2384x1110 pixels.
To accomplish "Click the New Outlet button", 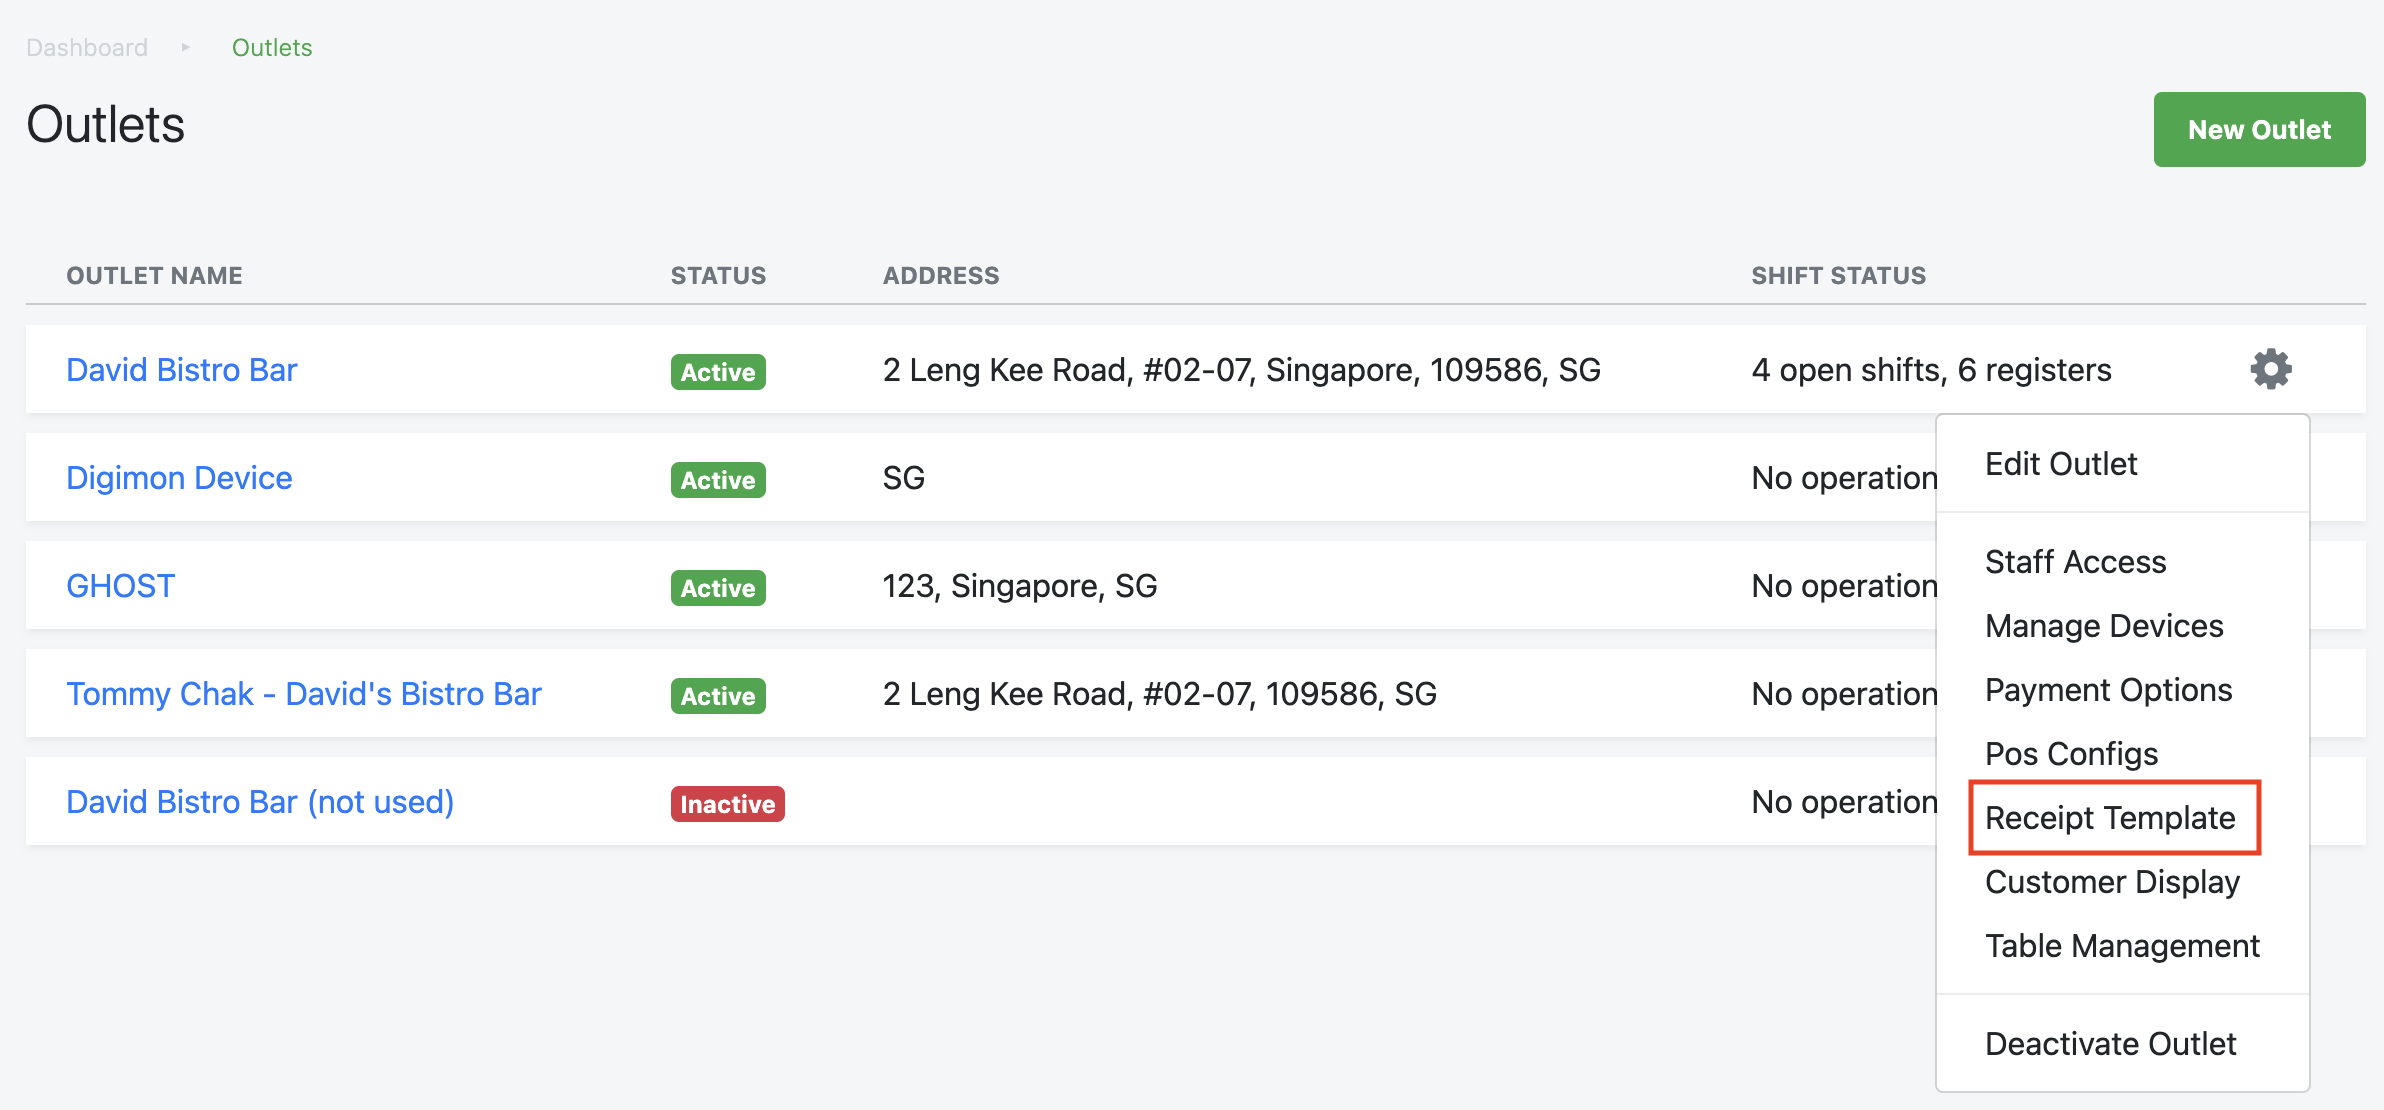I will tap(2258, 130).
